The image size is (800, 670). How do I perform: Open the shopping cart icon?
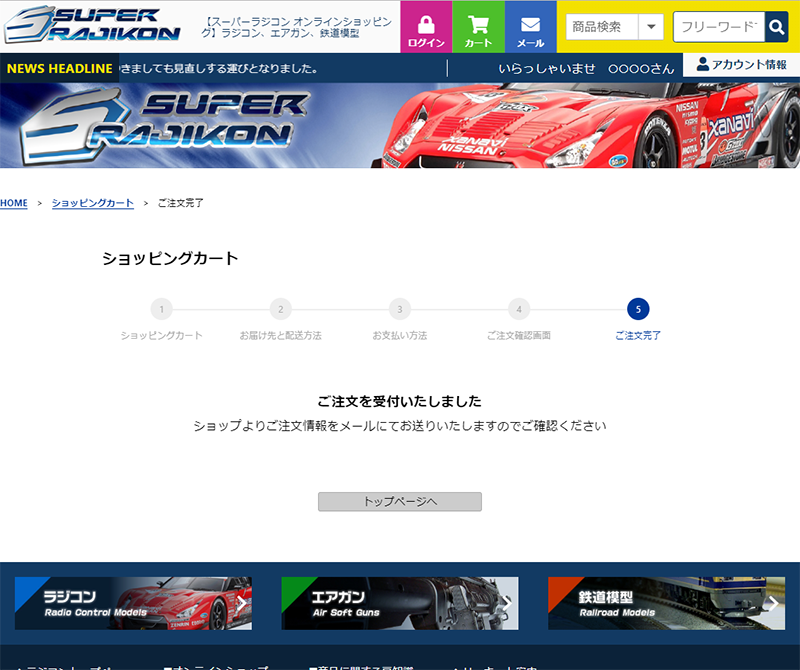tap(478, 24)
